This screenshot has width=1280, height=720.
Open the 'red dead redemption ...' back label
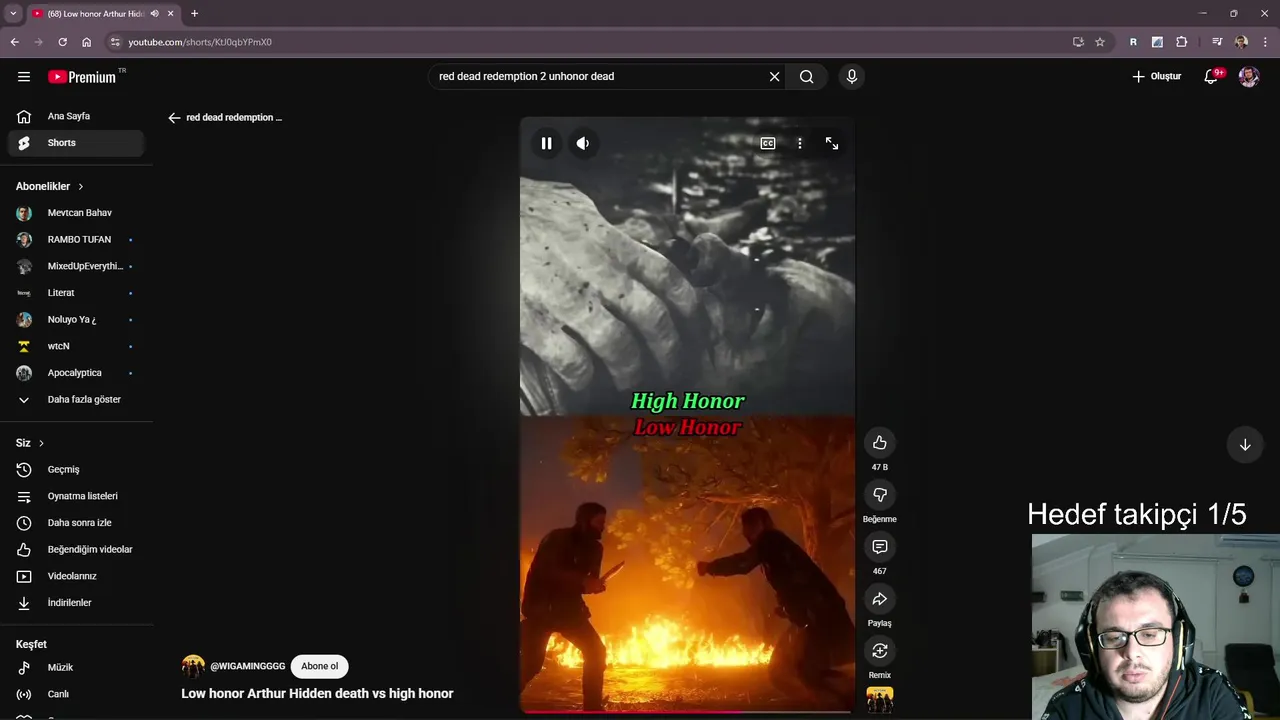tap(234, 117)
